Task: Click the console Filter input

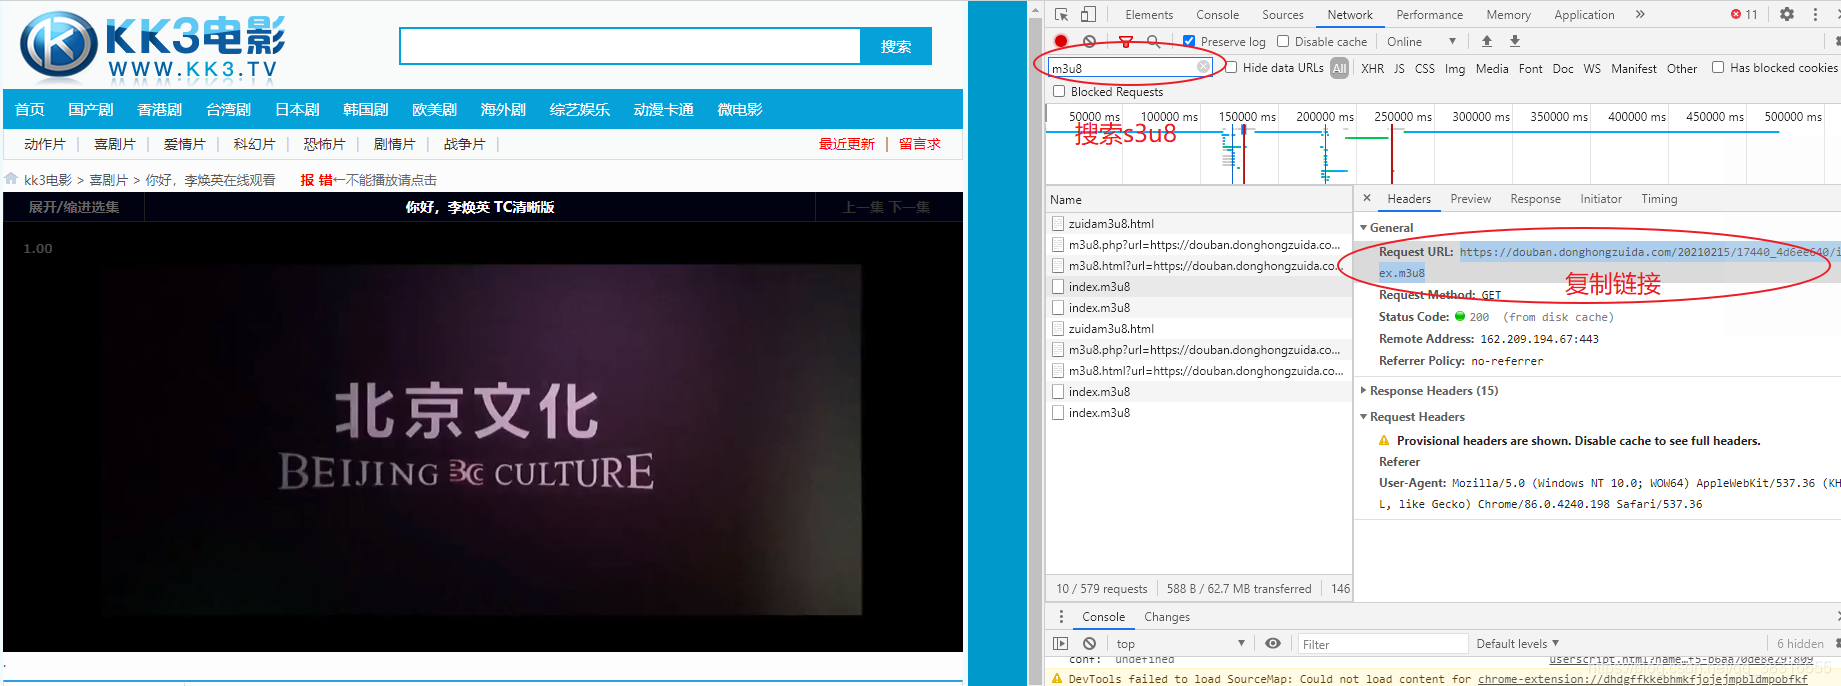Action: (1381, 643)
